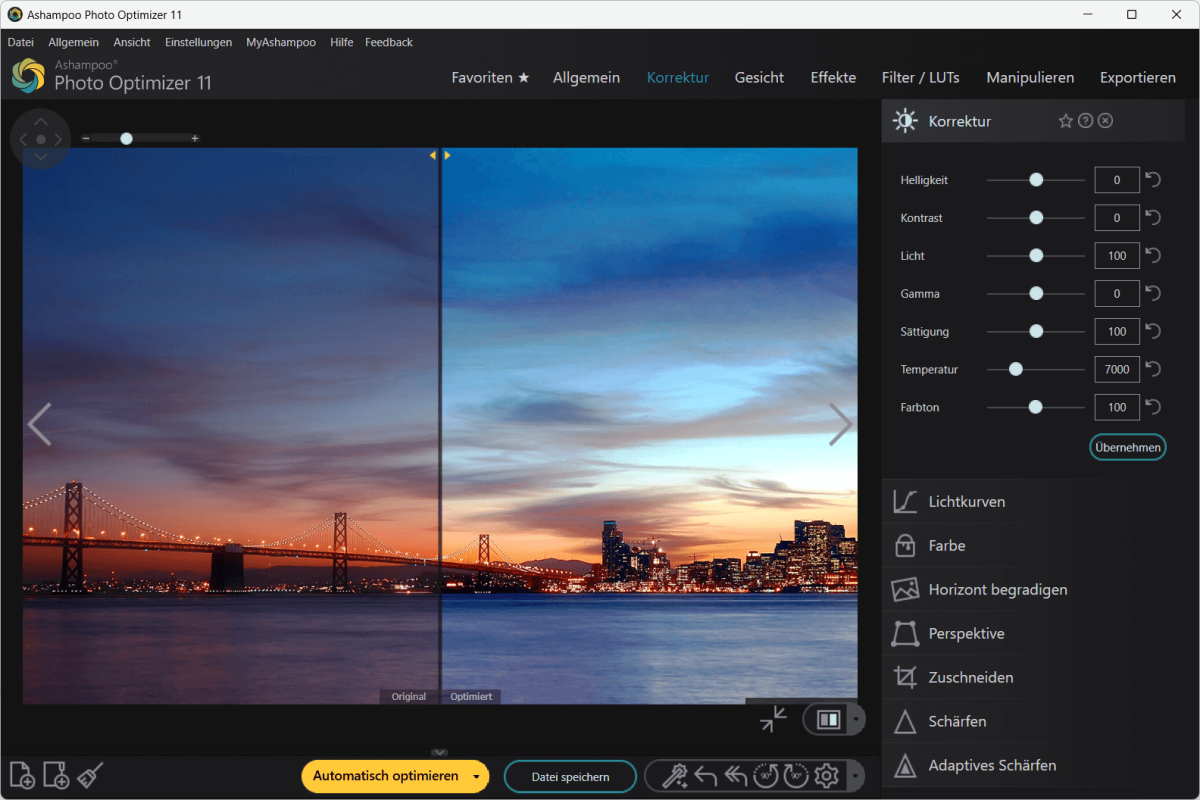The height and width of the screenshot is (800, 1200).
Task: Click the broom cleanup icon
Action: tap(88, 775)
